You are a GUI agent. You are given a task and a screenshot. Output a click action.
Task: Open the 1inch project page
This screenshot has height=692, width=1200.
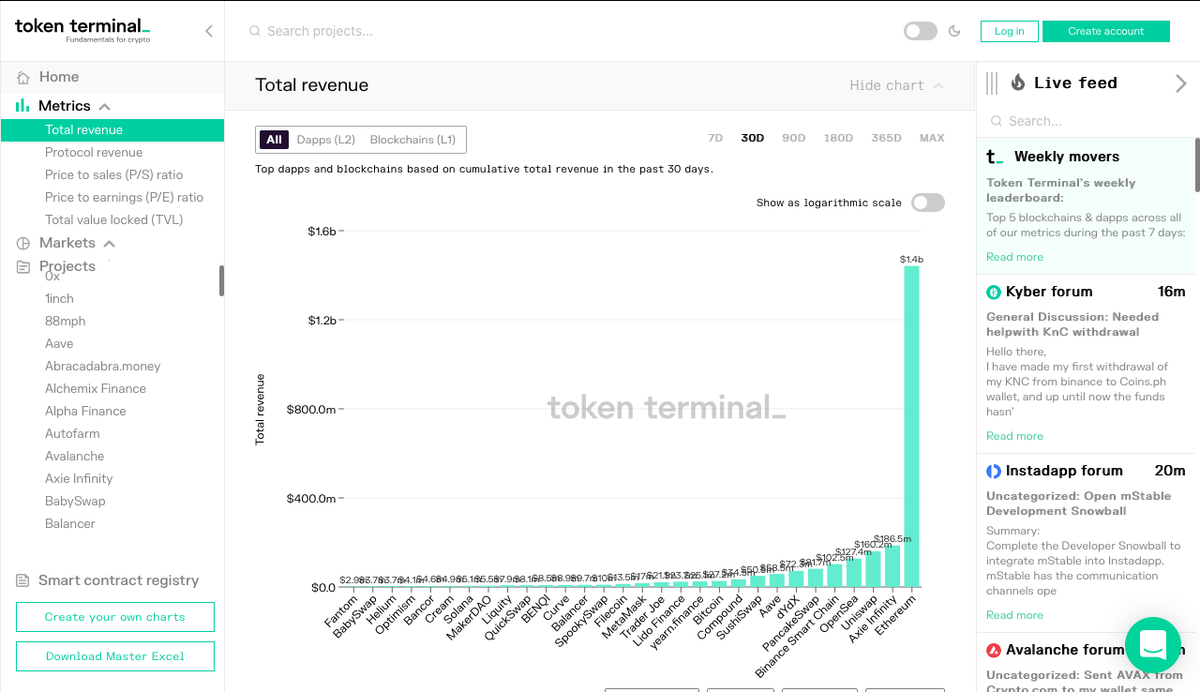pyautogui.click(x=59, y=299)
